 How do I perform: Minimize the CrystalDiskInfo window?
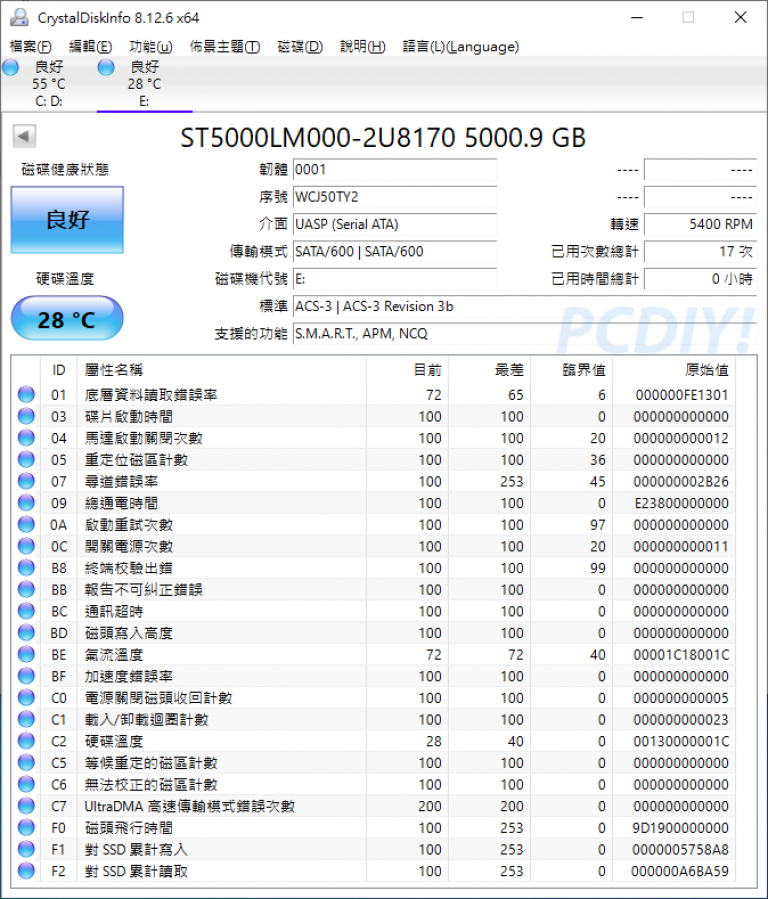[637, 18]
